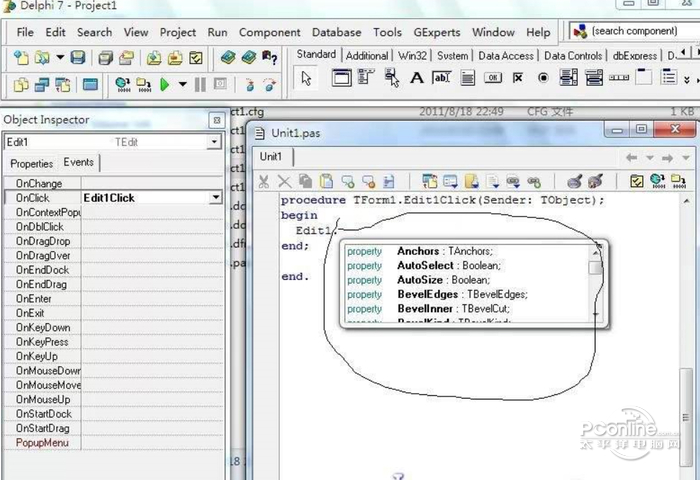This screenshot has width=700, height=480.
Task: Select the ComboBox component icon
Action: pyautogui.click(x=594, y=78)
